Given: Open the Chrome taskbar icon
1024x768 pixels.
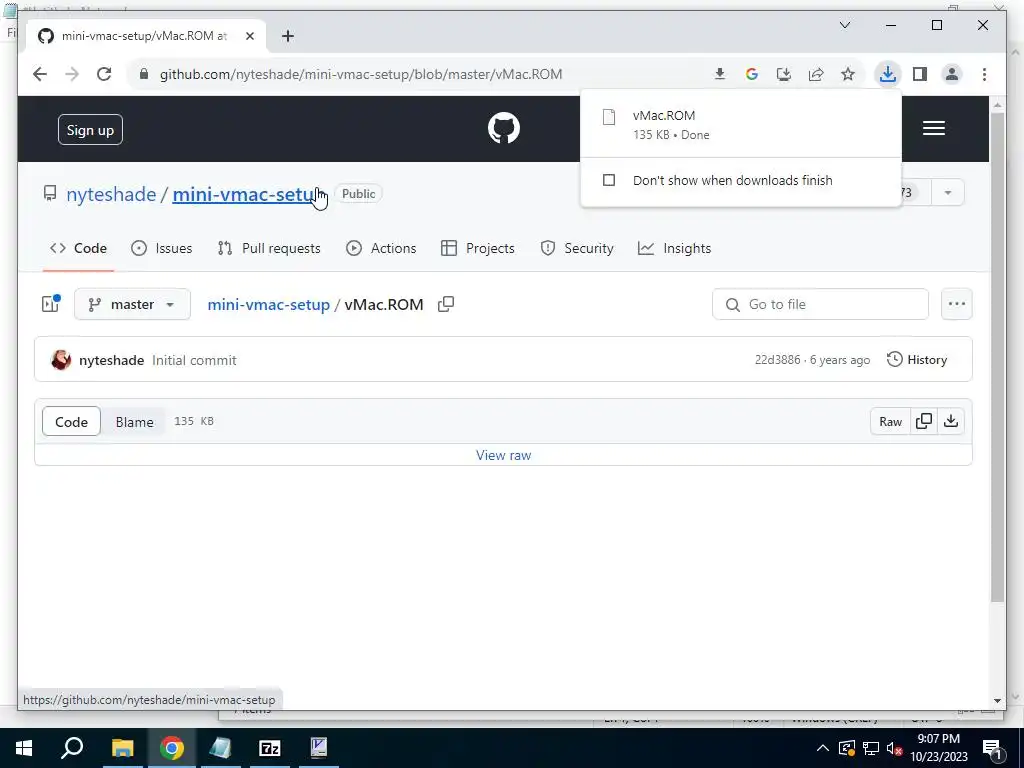Looking at the screenshot, I should [172, 748].
